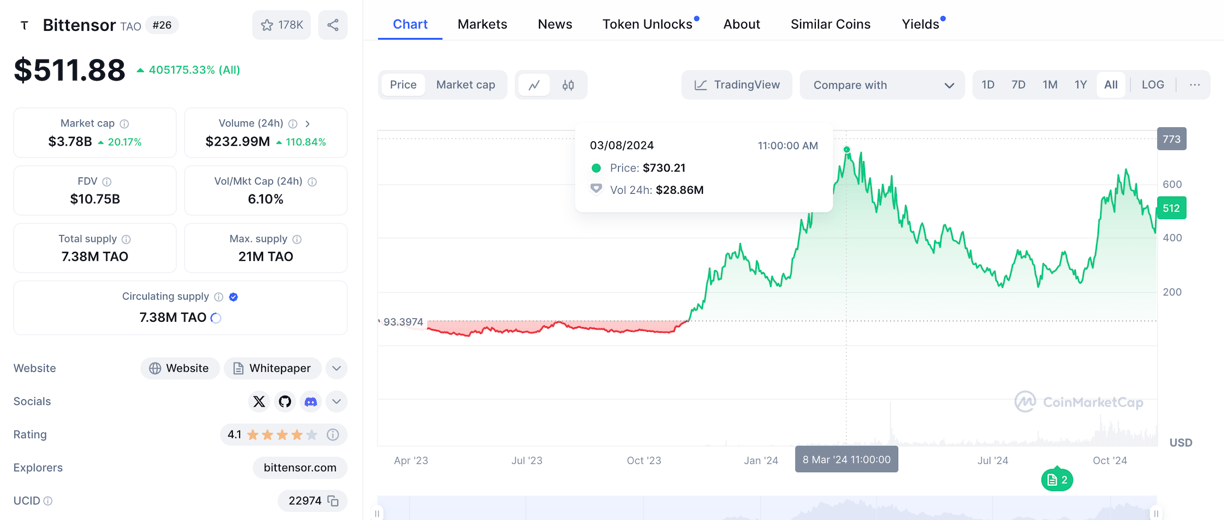Open the TradingView chart button
The height and width of the screenshot is (520, 1224).
(x=737, y=85)
